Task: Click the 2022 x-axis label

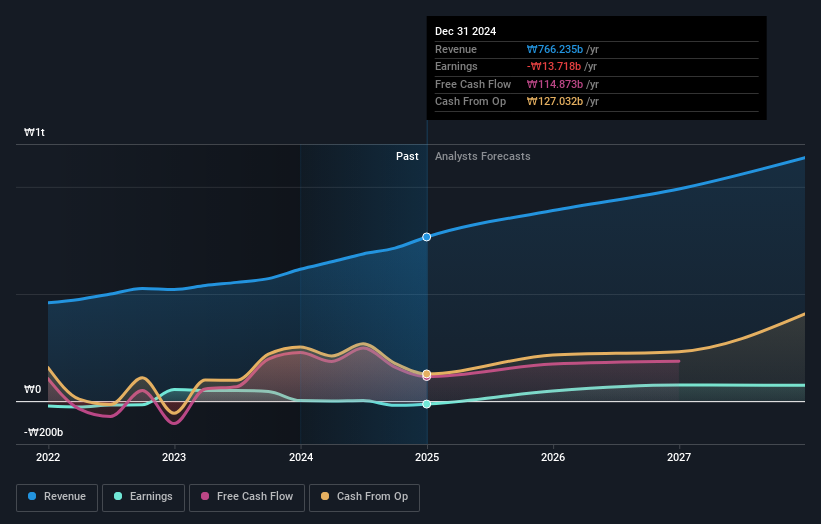Action: click(48, 458)
